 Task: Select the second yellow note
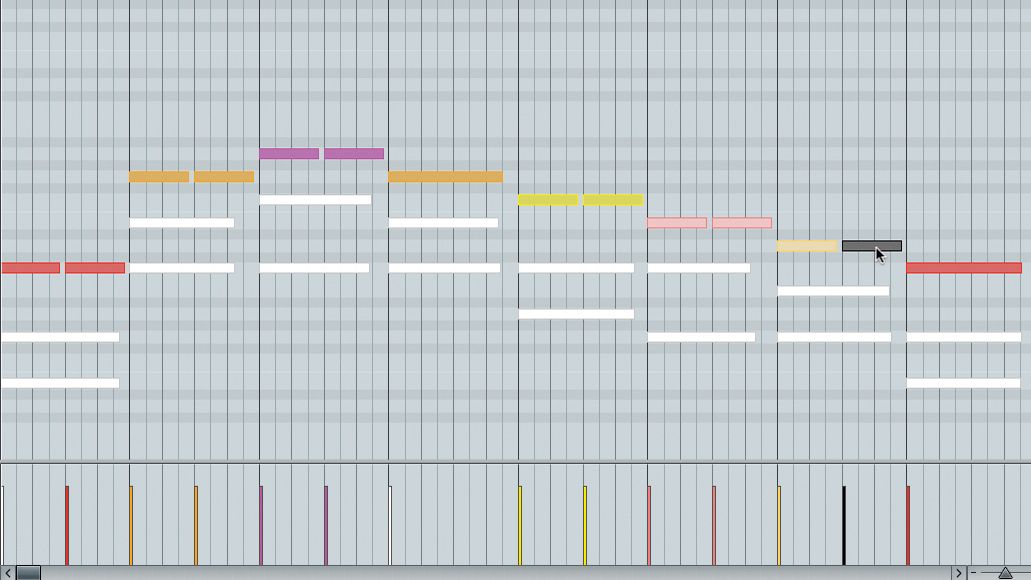click(x=612, y=199)
